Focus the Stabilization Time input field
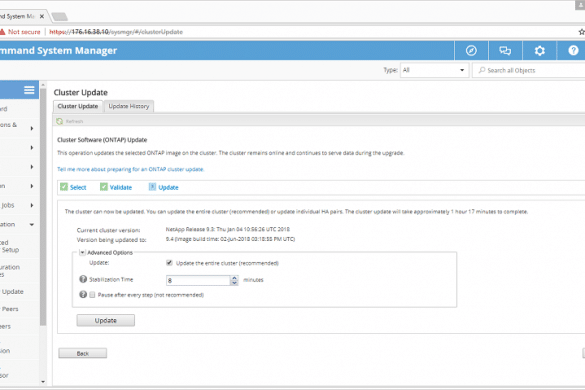The height and width of the screenshot is (390, 585). (198, 280)
